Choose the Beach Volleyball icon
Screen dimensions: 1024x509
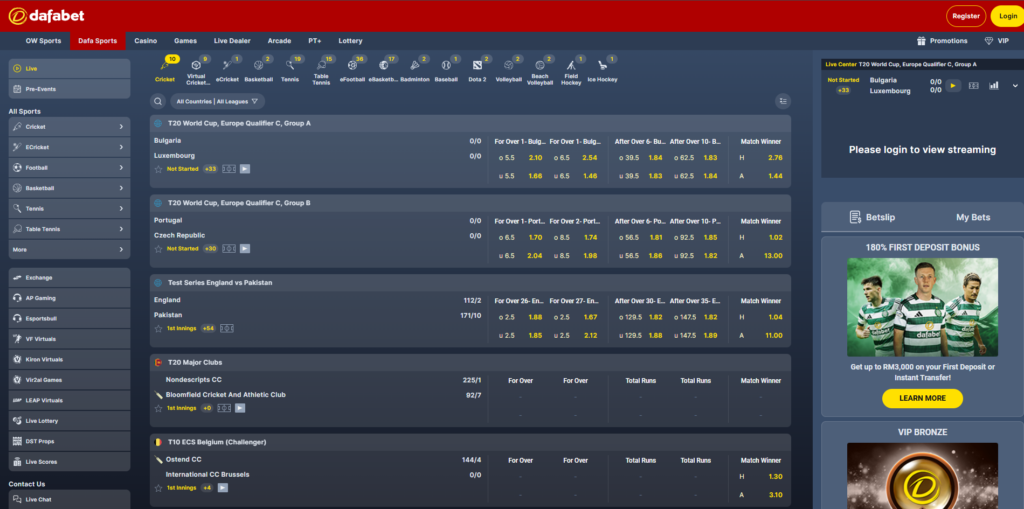[540, 71]
